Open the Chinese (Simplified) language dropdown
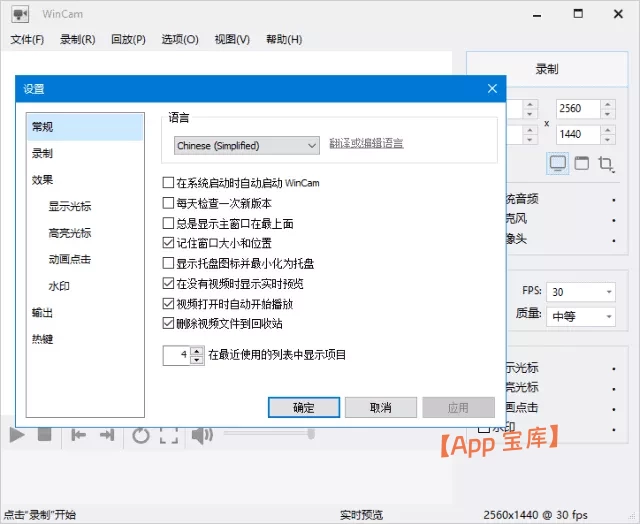 pyautogui.click(x=247, y=146)
